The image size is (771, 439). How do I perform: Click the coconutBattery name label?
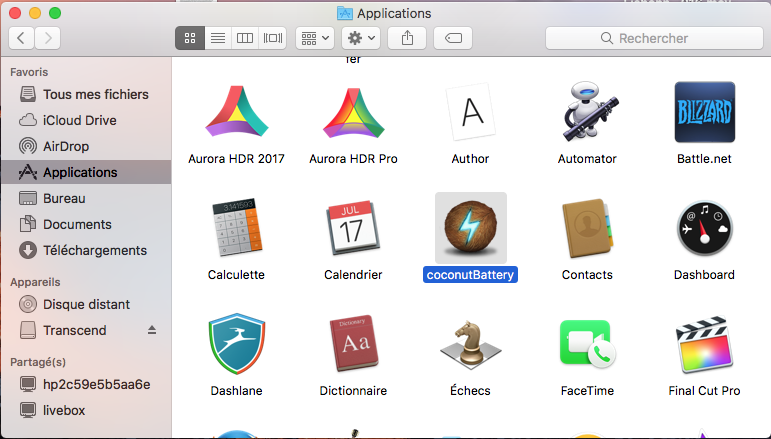pos(470,274)
